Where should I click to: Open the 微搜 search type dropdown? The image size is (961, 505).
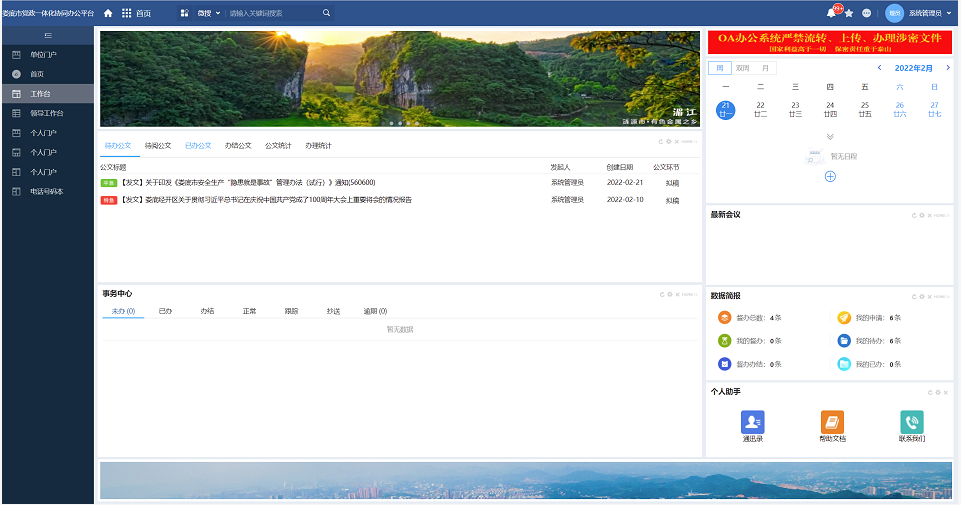208,13
